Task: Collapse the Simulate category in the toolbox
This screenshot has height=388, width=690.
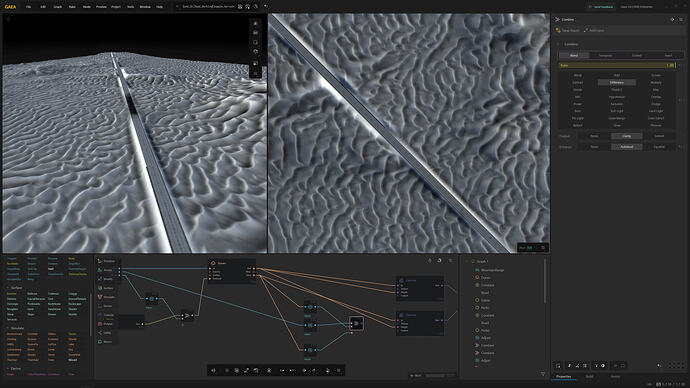Action: pyautogui.click(x=7, y=328)
